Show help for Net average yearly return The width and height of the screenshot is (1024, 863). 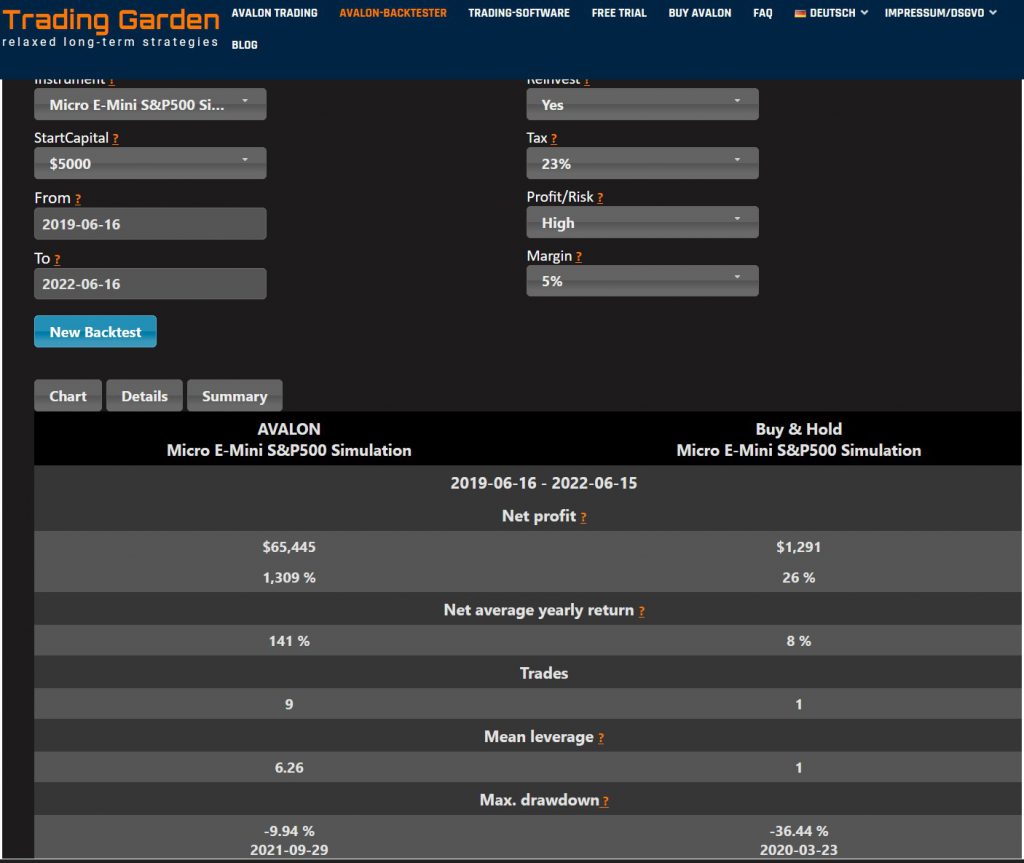tap(642, 611)
